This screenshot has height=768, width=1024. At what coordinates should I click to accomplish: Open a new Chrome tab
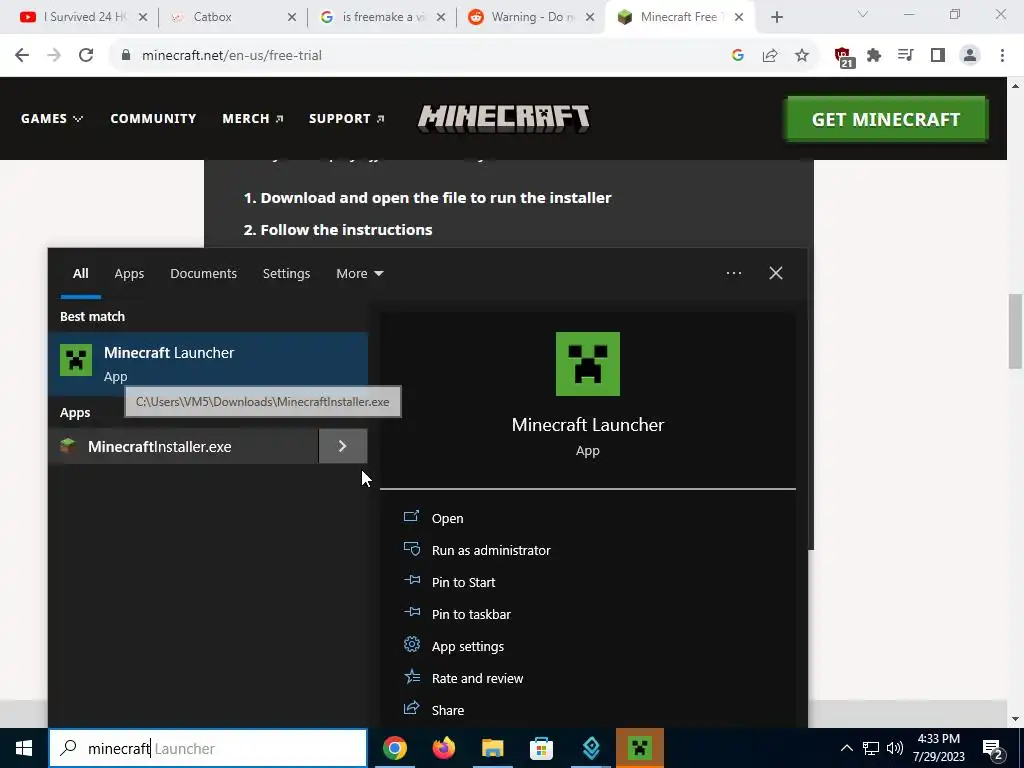pyautogui.click(x=776, y=18)
